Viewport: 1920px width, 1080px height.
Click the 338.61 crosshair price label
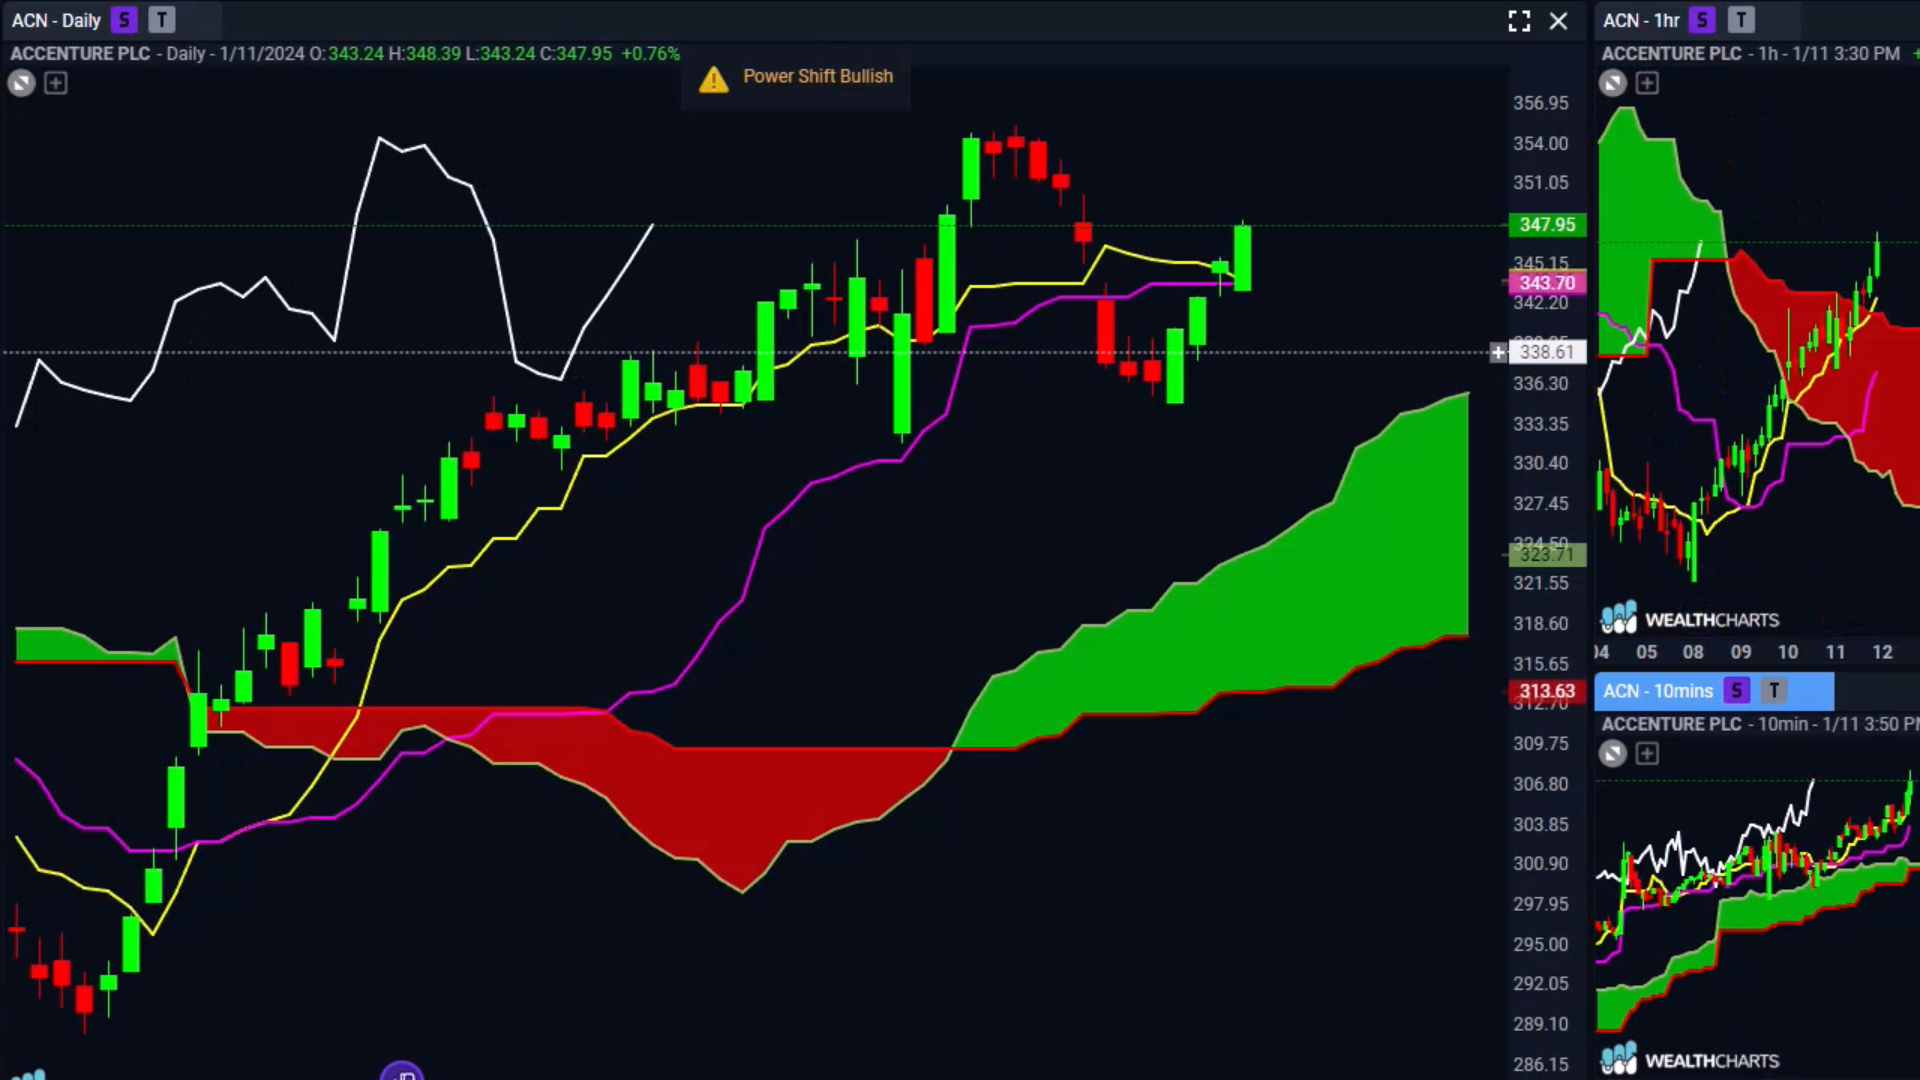pos(1547,352)
